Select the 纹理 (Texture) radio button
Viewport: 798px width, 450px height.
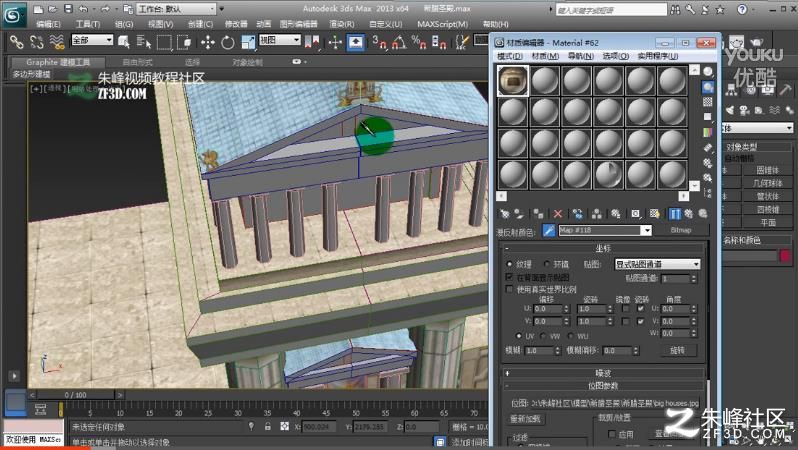click(x=509, y=264)
